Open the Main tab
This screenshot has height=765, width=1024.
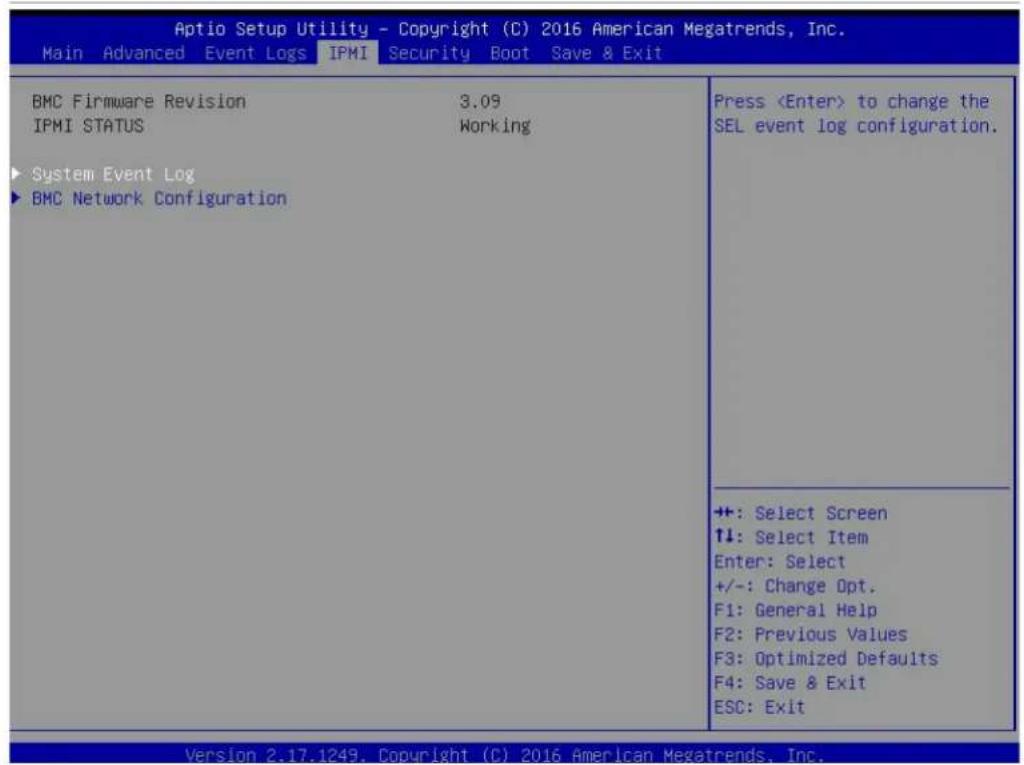[x=63, y=53]
